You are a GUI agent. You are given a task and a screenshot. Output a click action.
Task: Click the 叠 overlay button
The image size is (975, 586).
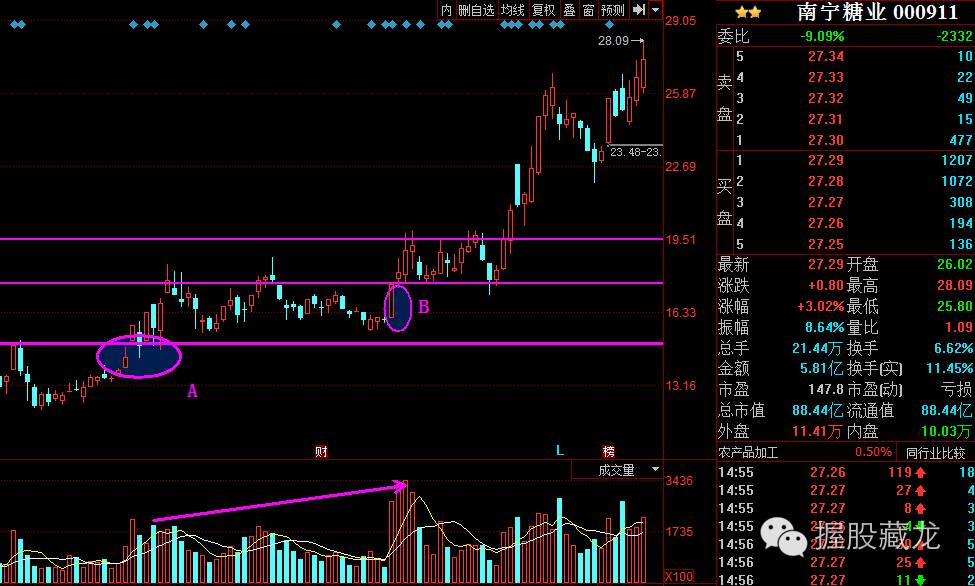coord(570,10)
